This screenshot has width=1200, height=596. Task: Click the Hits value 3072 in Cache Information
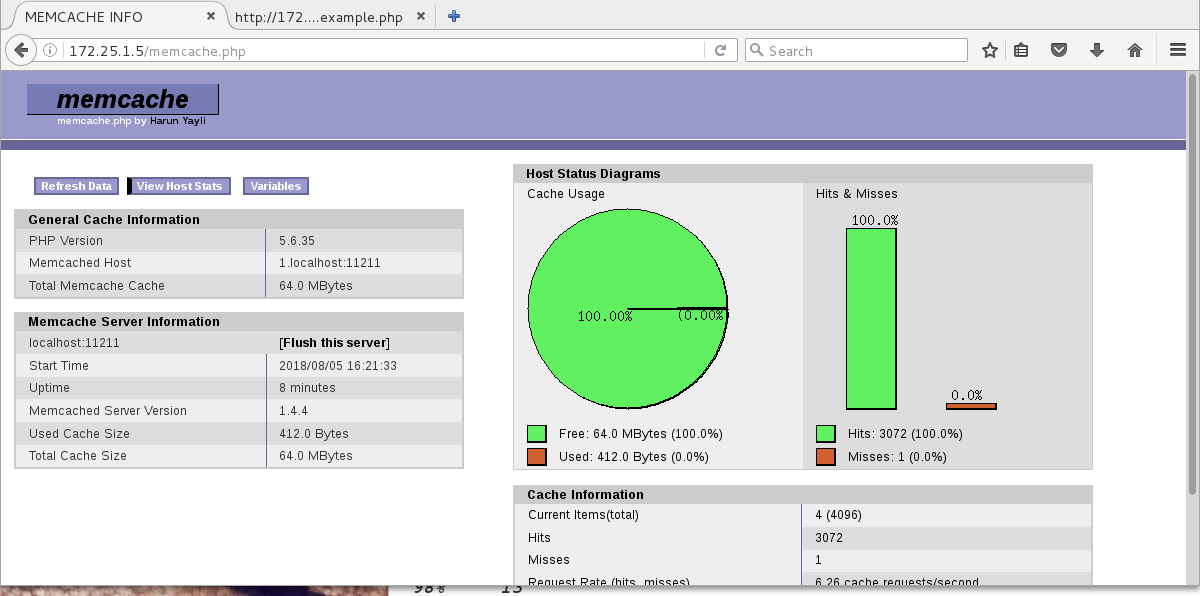tap(830, 538)
